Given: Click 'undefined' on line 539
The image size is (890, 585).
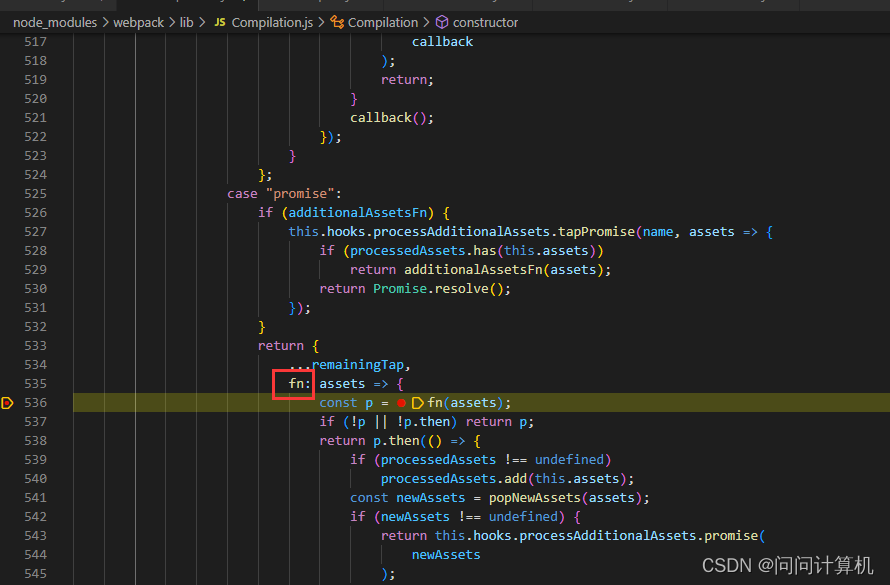Looking at the screenshot, I should (x=569, y=460).
